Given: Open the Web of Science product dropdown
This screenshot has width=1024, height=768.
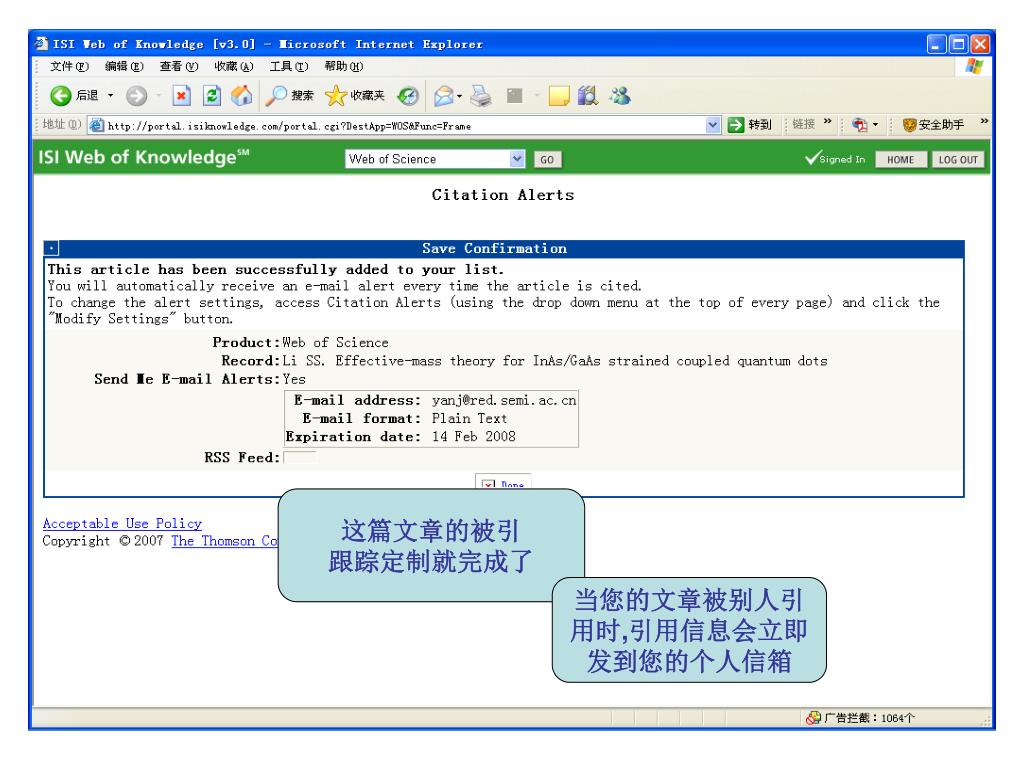Looking at the screenshot, I should [x=435, y=159].
